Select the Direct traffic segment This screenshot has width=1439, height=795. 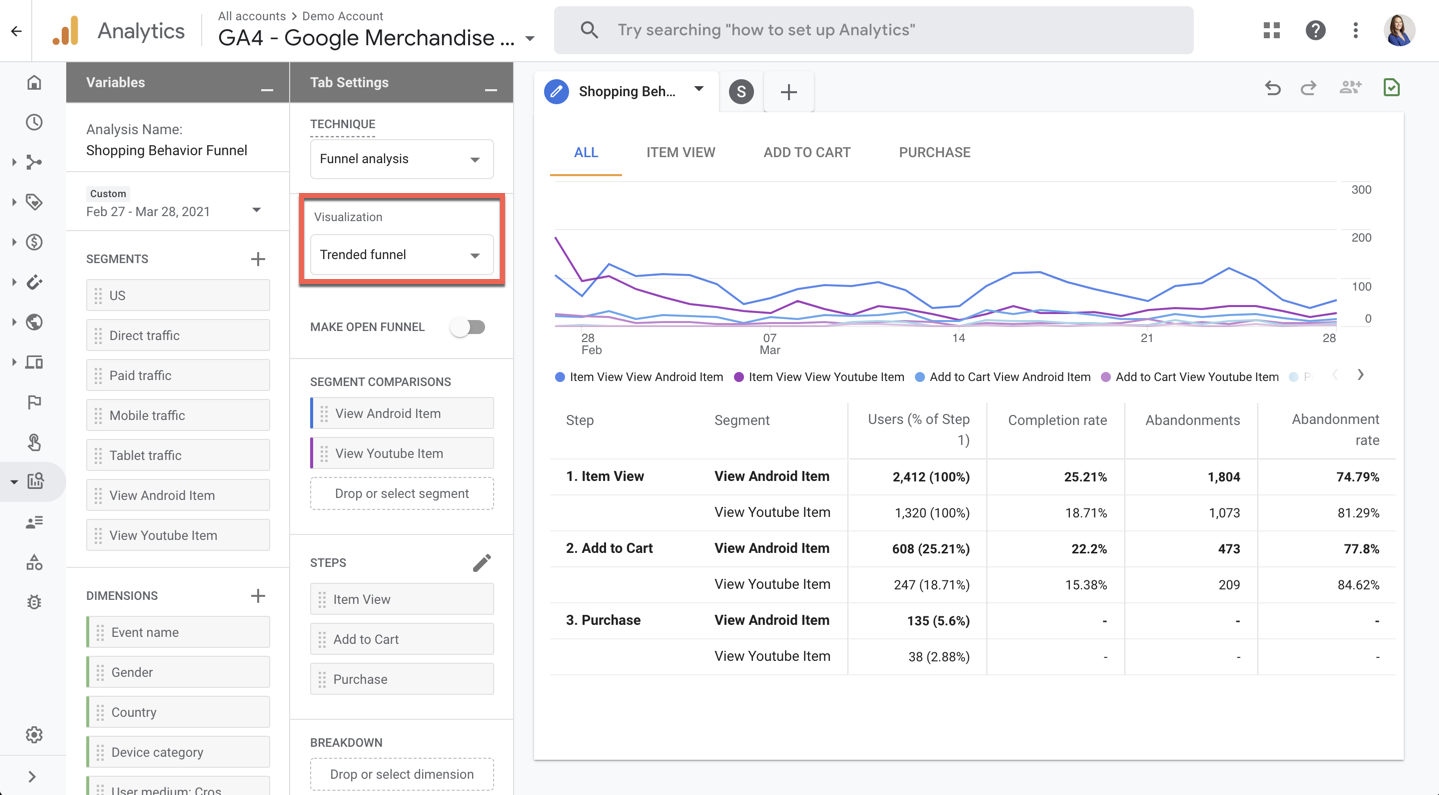pyautogui.click(x=178, y=336)
